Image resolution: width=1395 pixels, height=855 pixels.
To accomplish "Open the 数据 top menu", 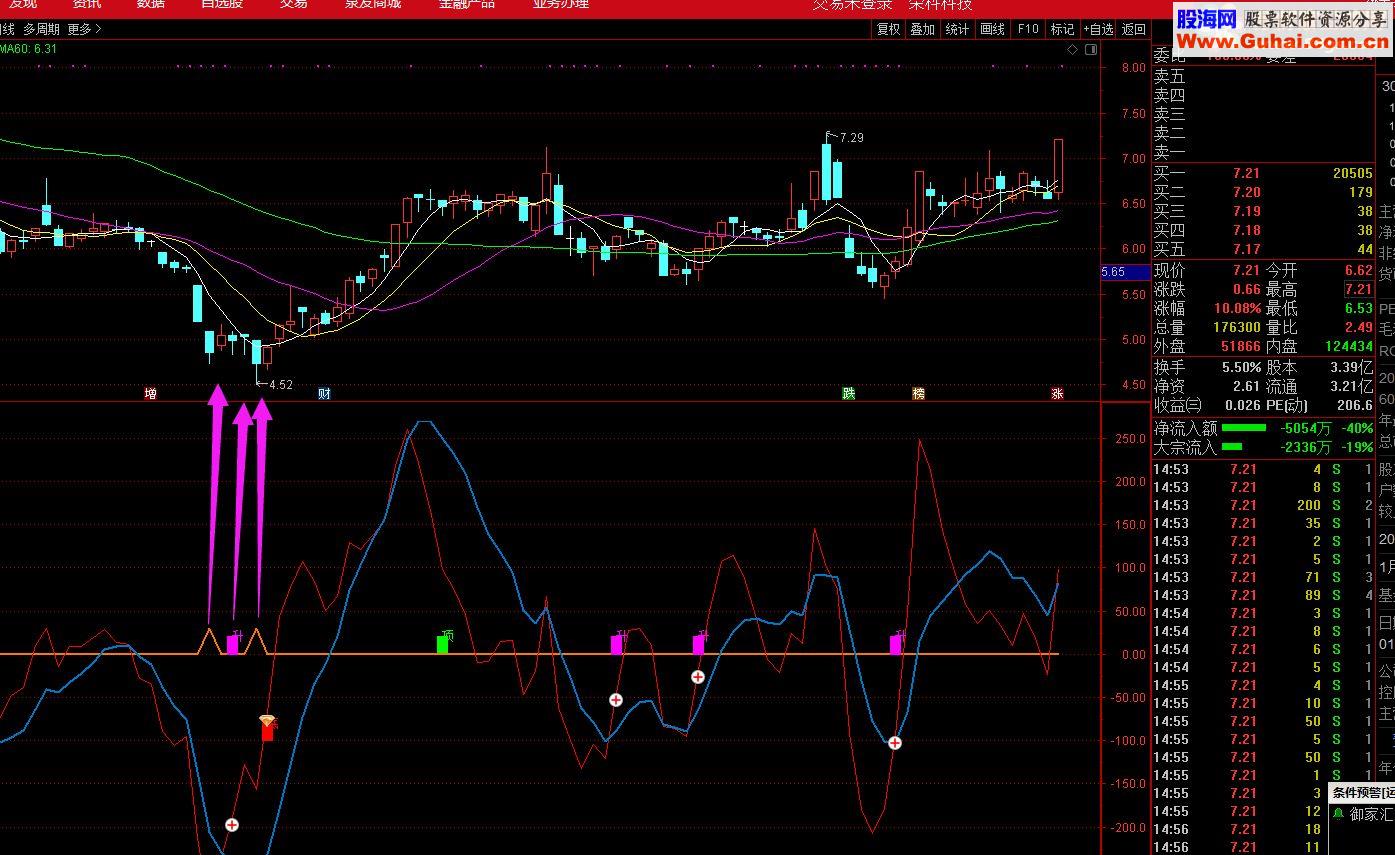I will point(151,4).
